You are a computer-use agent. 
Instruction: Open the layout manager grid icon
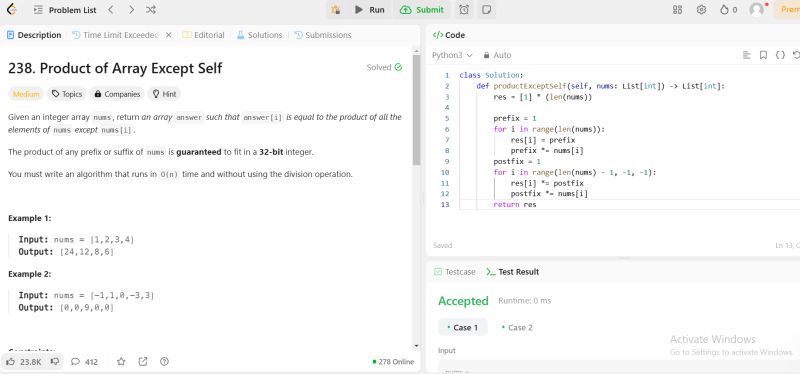coord(678,10)
